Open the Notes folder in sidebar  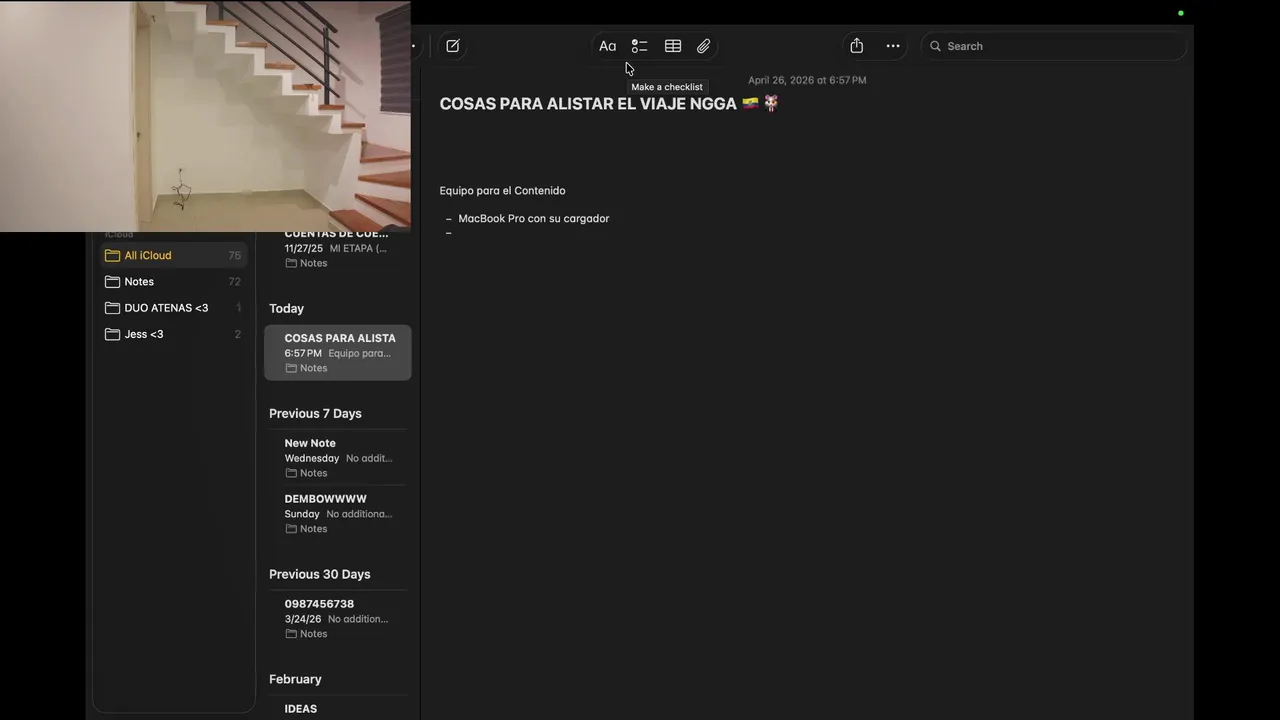click(173, 282)
